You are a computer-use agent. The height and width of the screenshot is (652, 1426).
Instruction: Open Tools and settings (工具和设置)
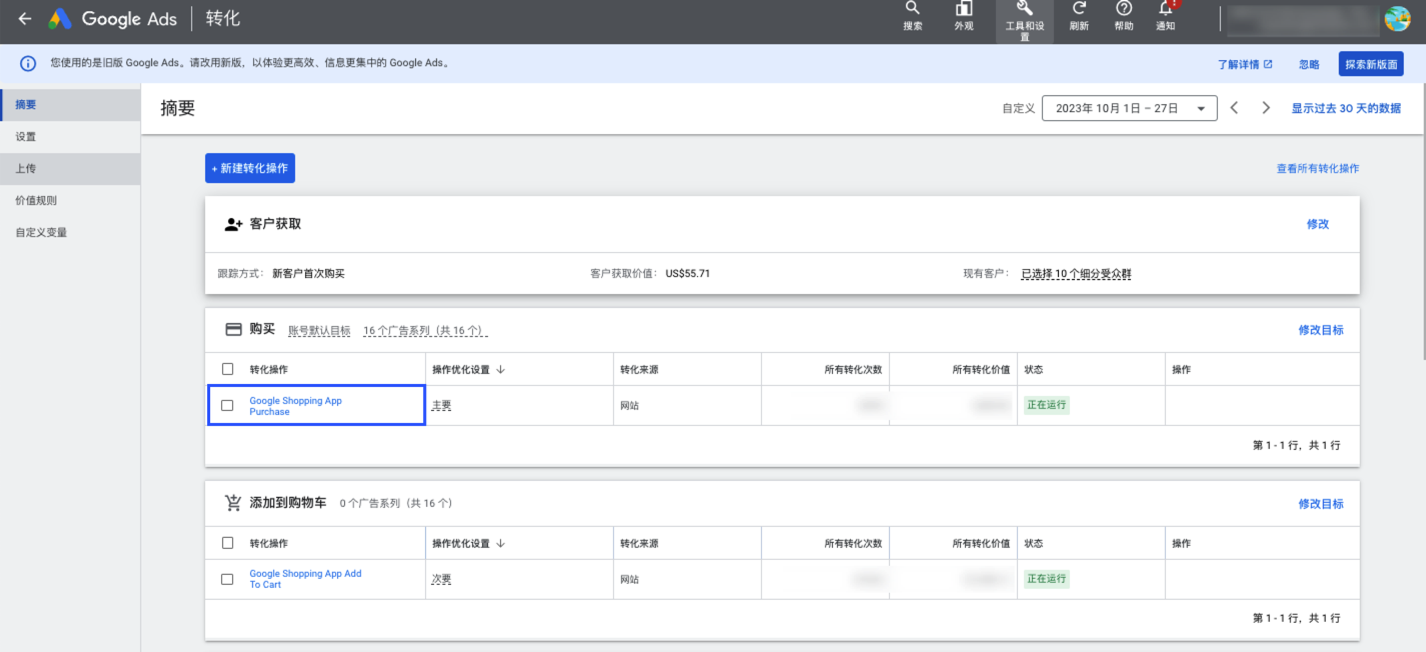(x=1024, y=21)
